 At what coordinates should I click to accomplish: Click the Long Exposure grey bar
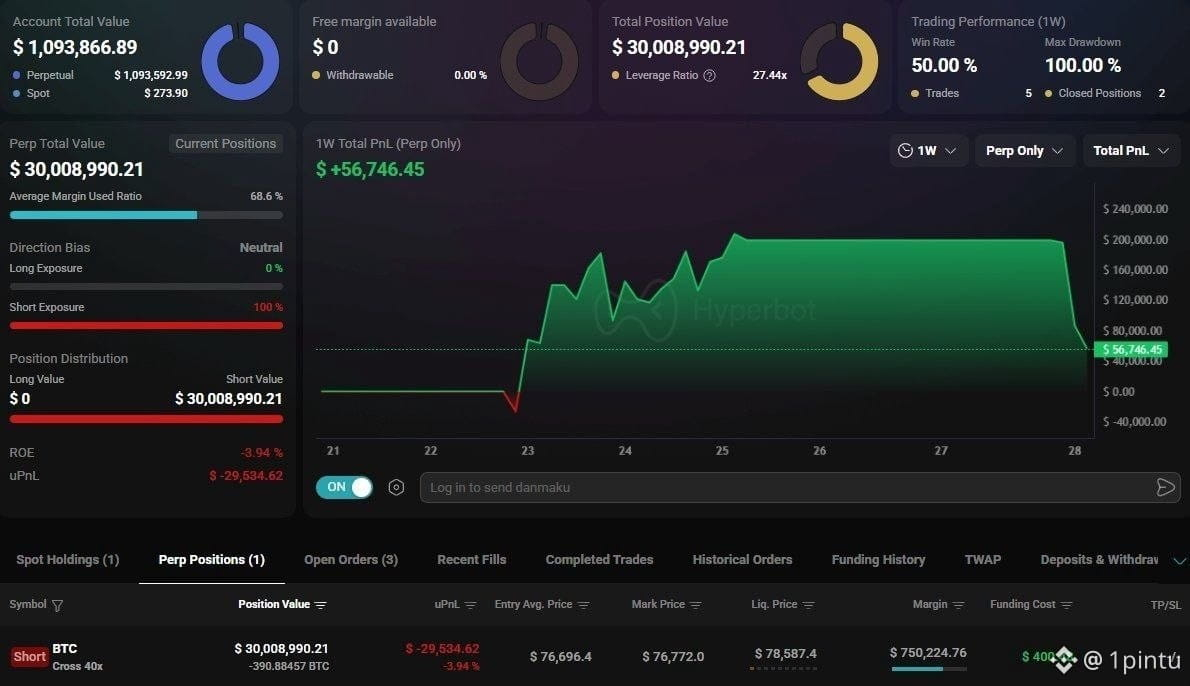point(146,287)
